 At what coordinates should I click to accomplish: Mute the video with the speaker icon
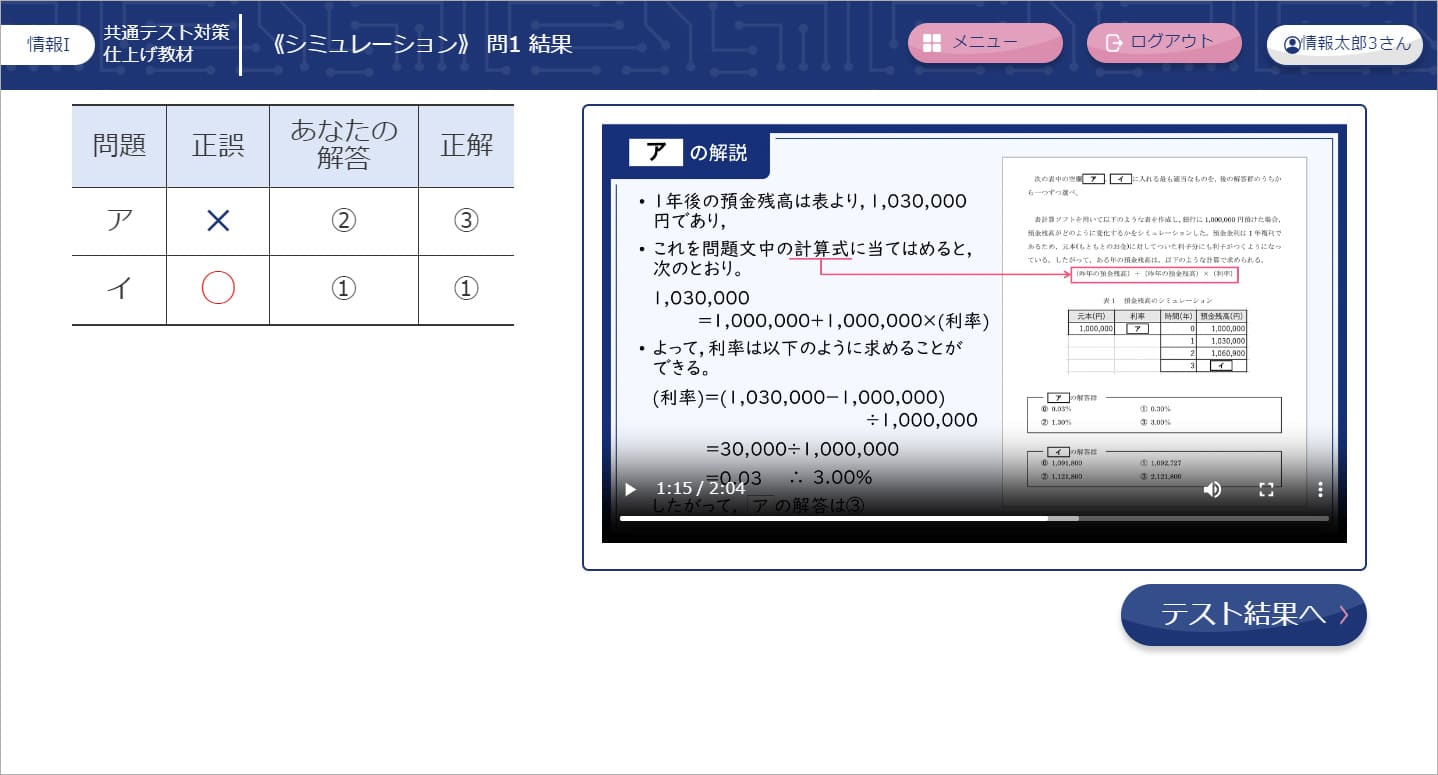point(1212,489)
